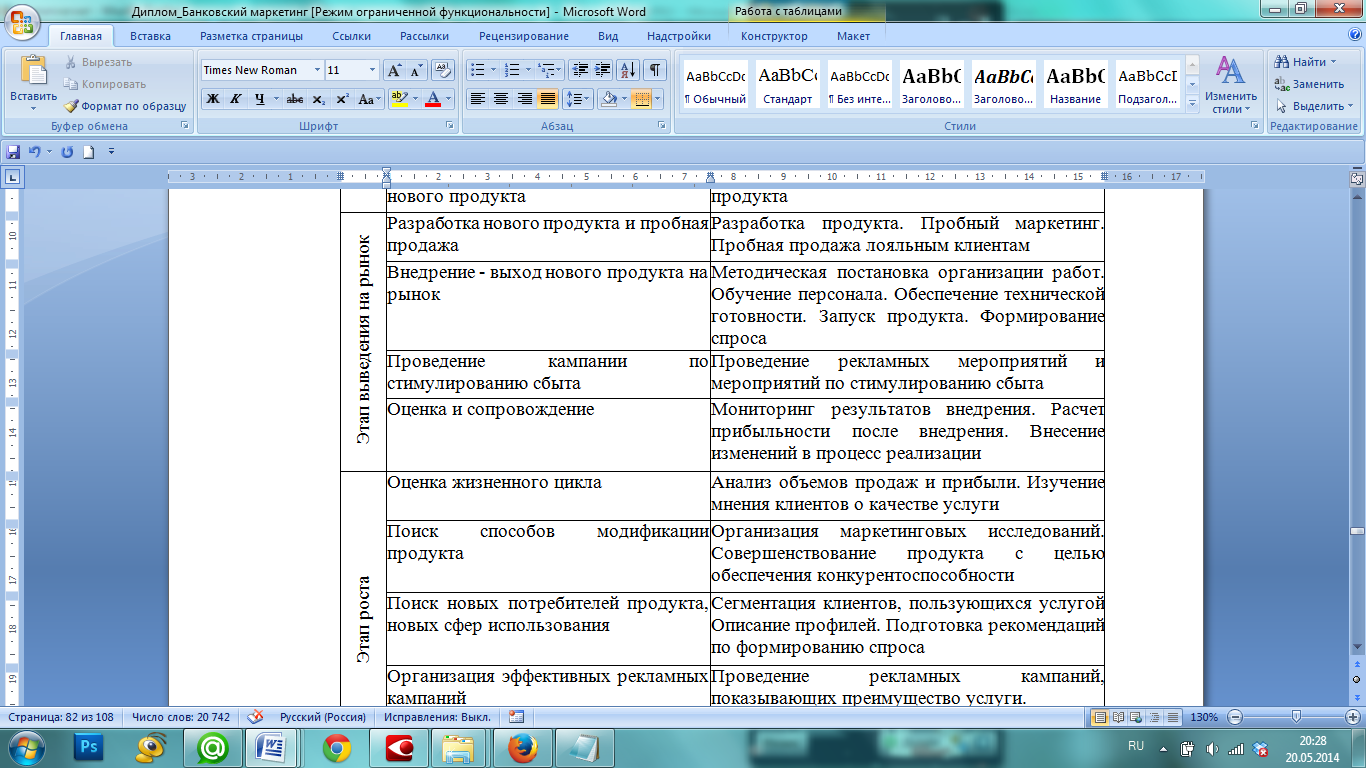Switch to Конструктор table tab
This screenshot has height=768, width=1366.
[x=774, y=36]
